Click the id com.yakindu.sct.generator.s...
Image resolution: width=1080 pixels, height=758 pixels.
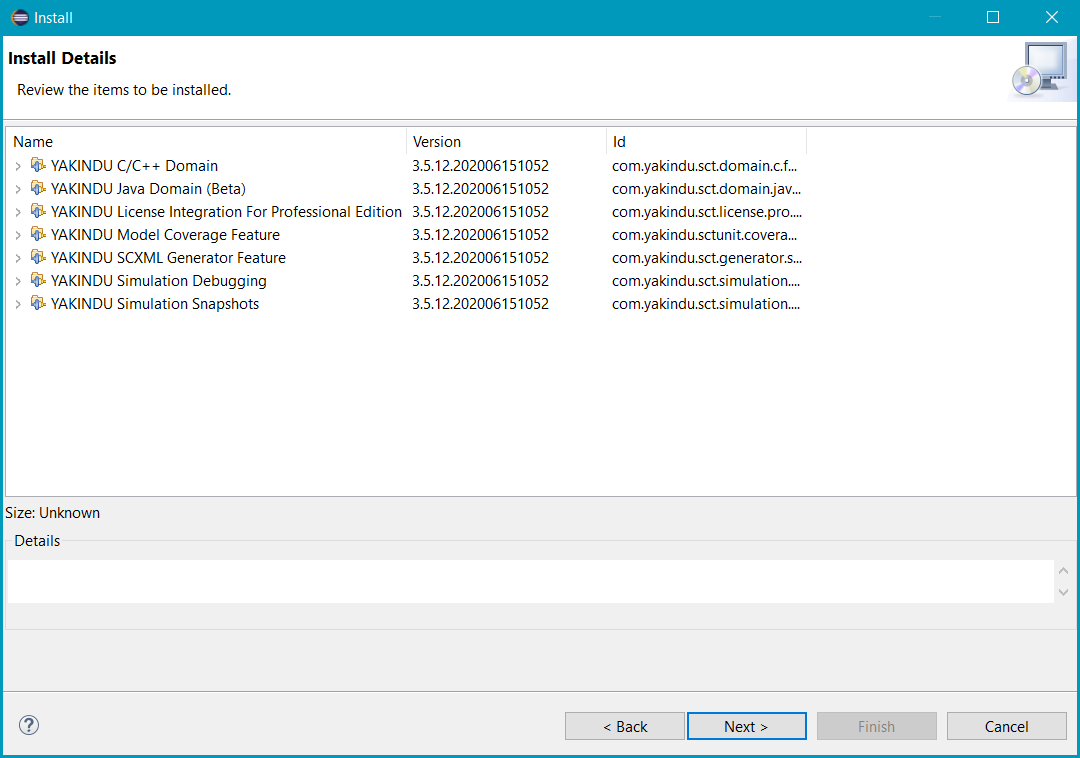tap(707, 257)
